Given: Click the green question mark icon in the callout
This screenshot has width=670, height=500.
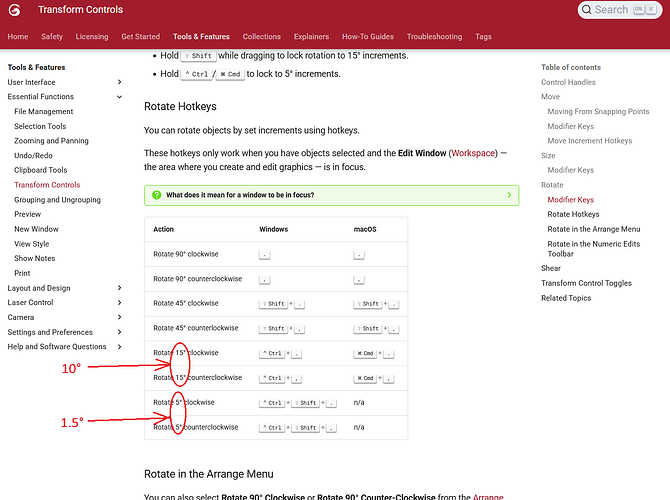Looking at the screenshot, I should point(156,195).
